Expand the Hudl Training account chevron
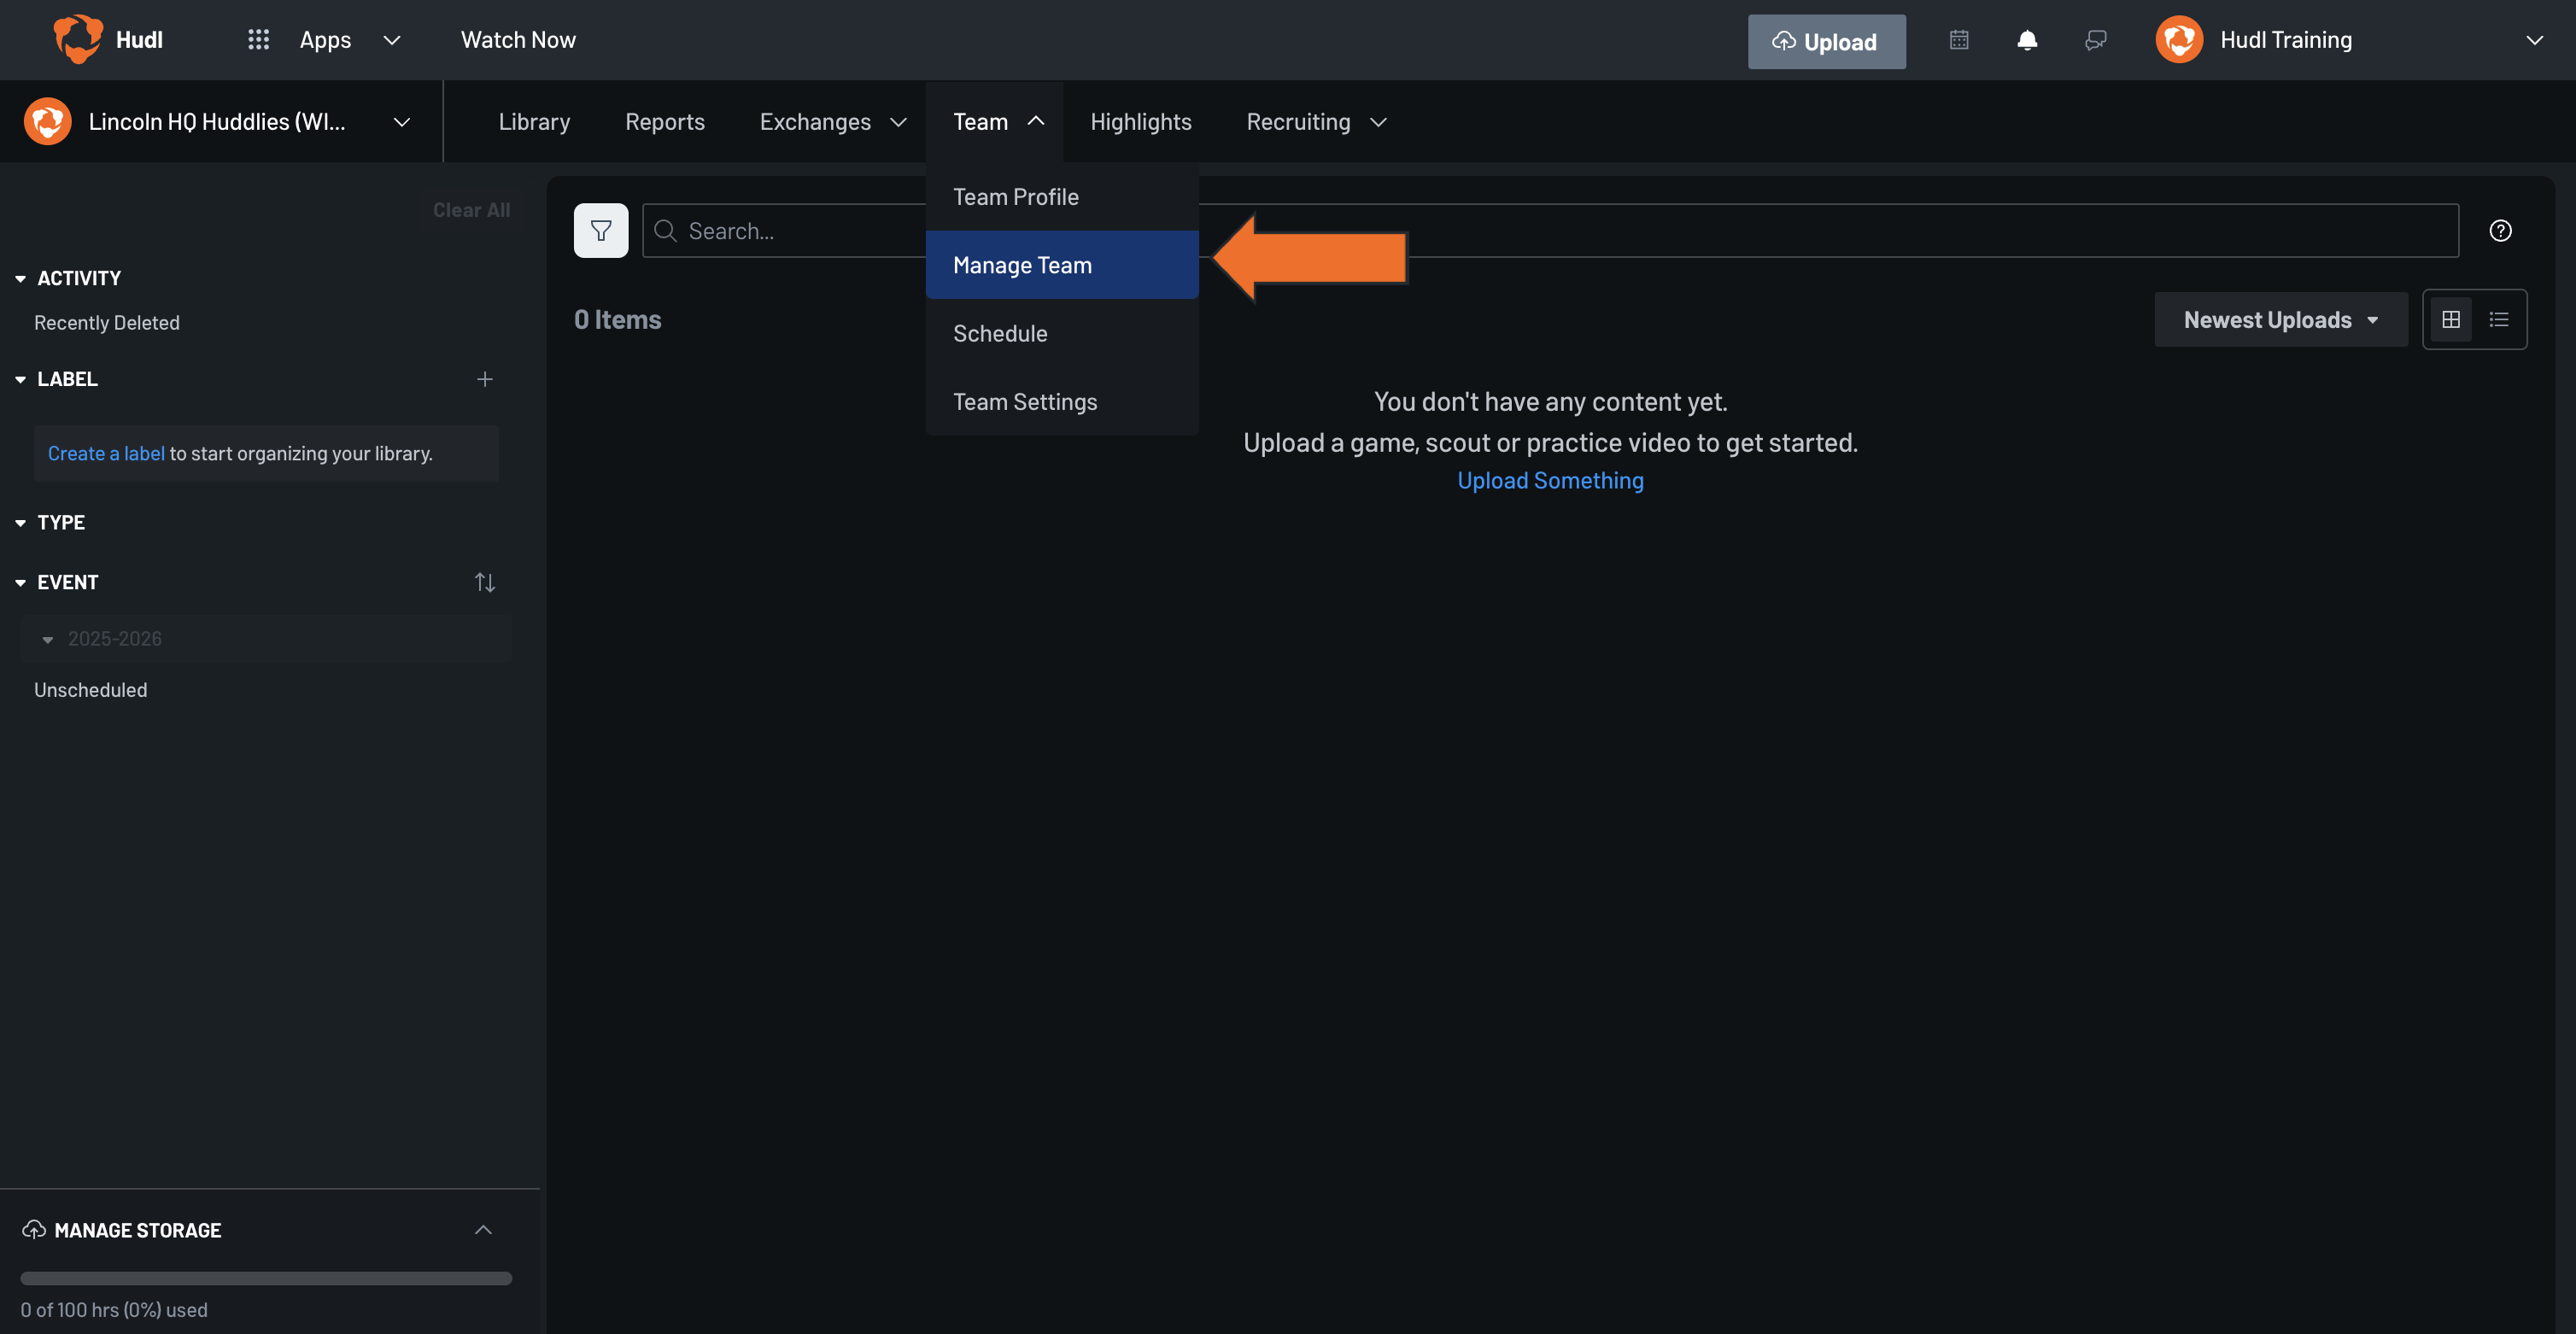The height and width of the screenshot is (1334, 2576). tap(2534, 40)
